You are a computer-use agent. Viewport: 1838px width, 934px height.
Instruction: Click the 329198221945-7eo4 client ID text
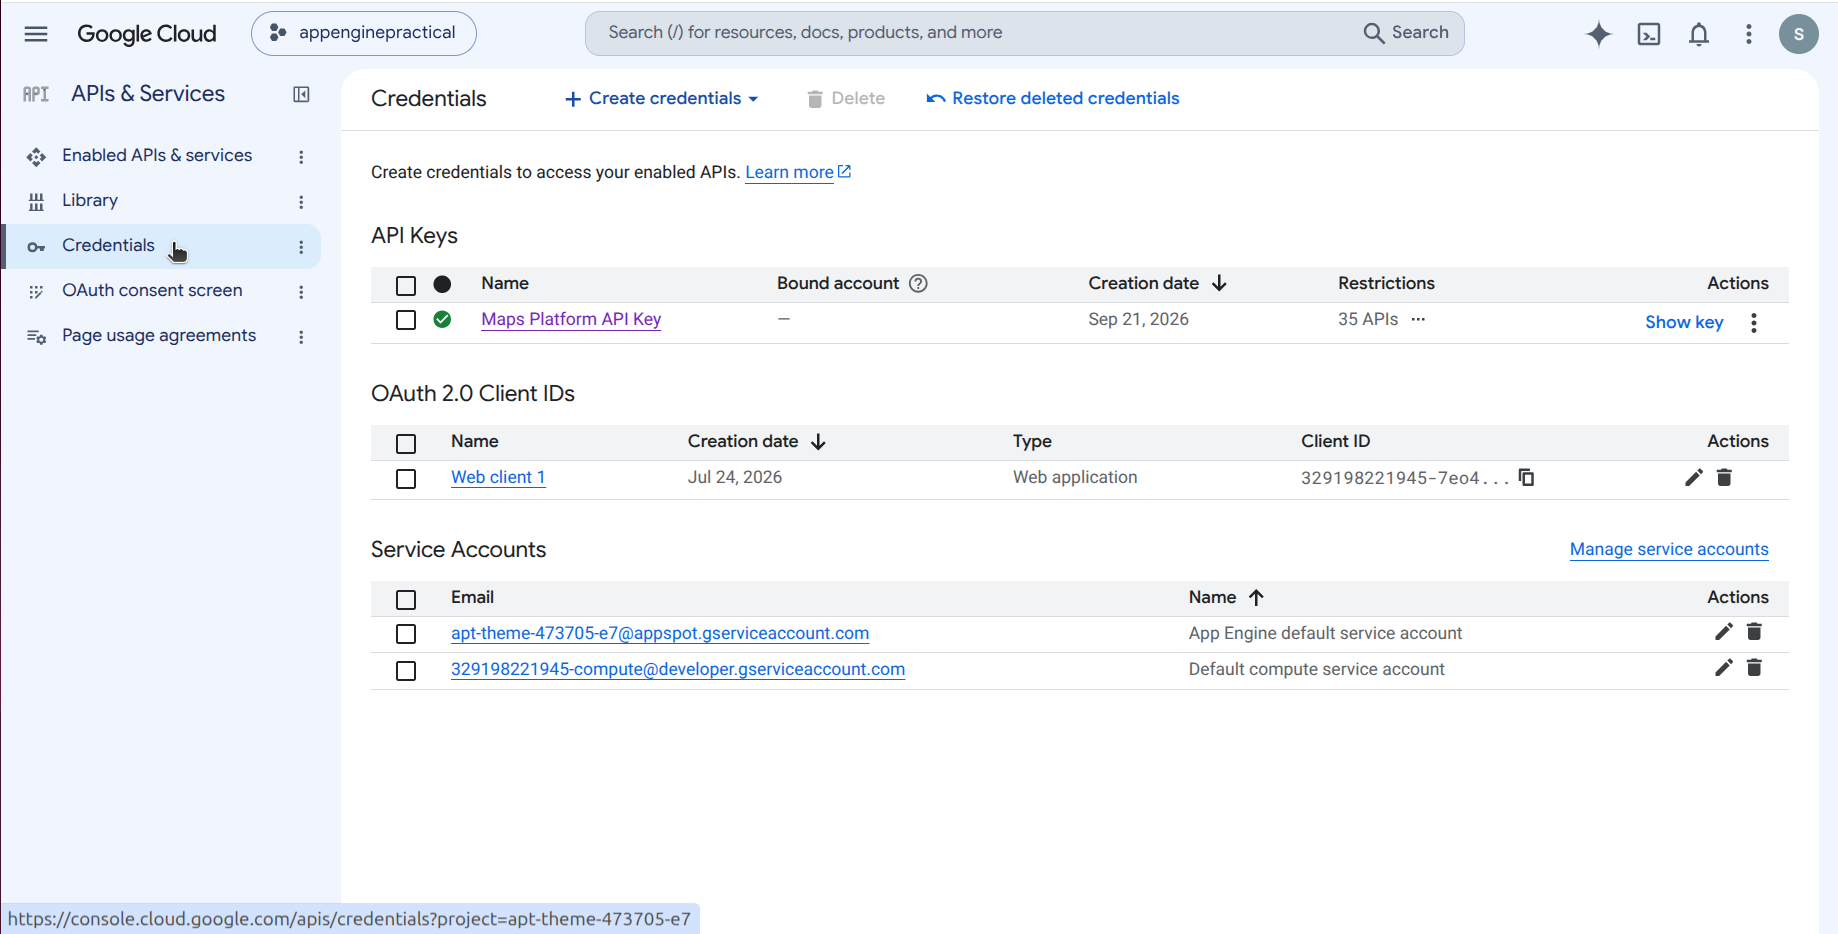pos(1404,478)
